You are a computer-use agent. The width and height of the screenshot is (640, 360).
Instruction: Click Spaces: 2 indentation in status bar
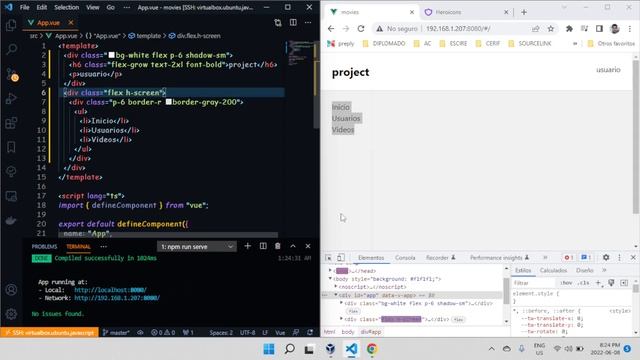(x=221, y=333)
